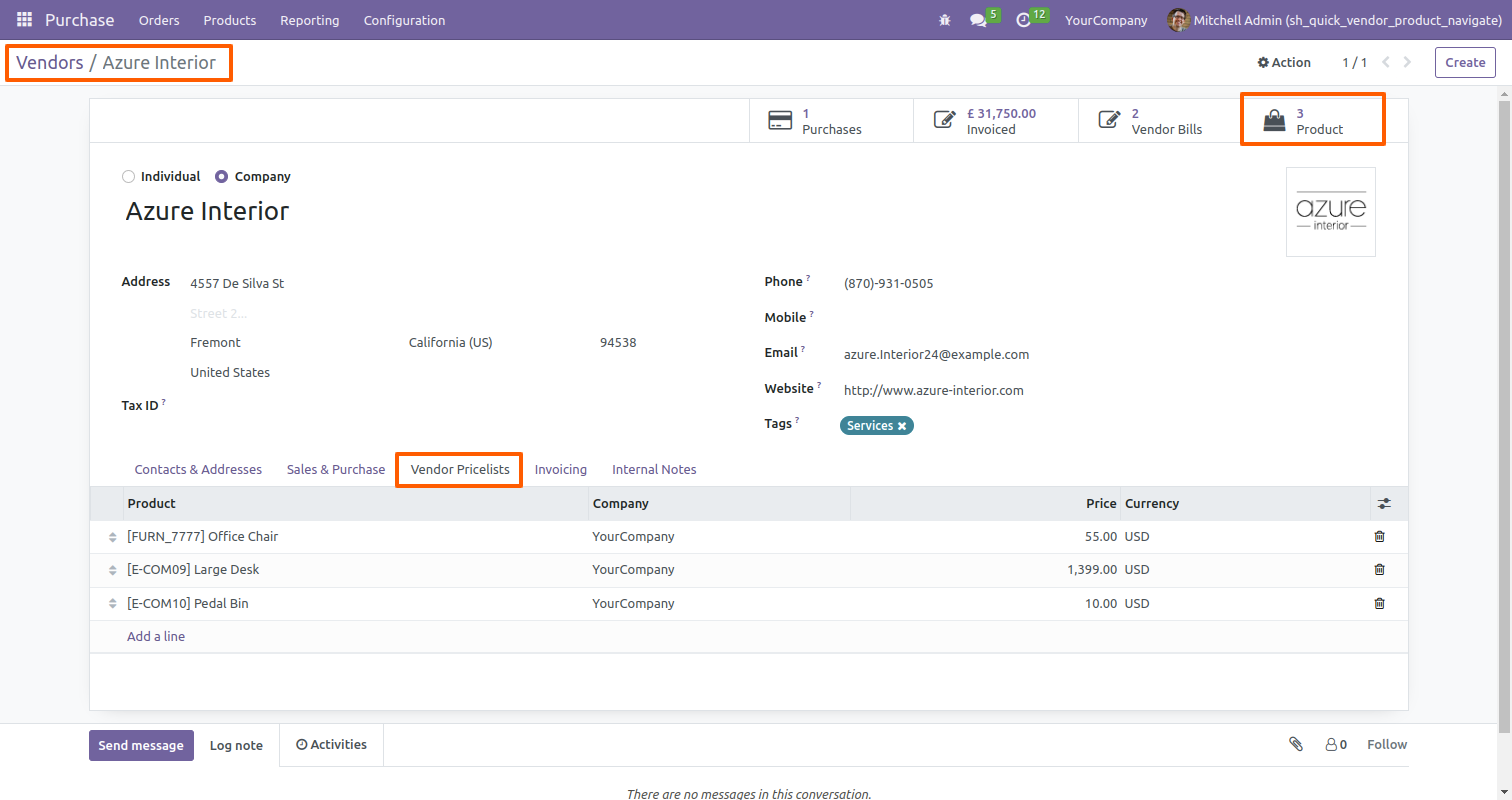Click Large Desk row drag handle
1512x800 pixels.
pyautogui.click(x=112, y=570)
